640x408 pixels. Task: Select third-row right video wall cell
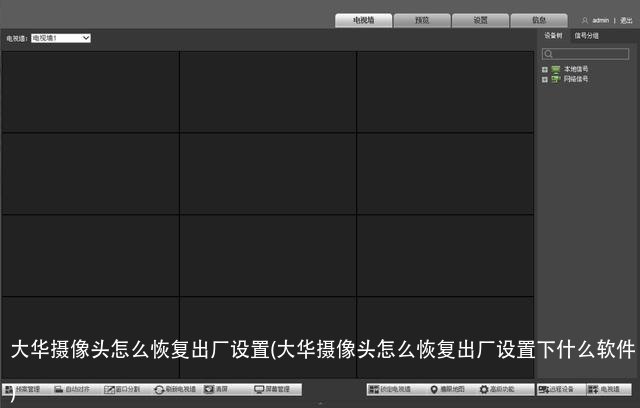click(x=445, y=255)
